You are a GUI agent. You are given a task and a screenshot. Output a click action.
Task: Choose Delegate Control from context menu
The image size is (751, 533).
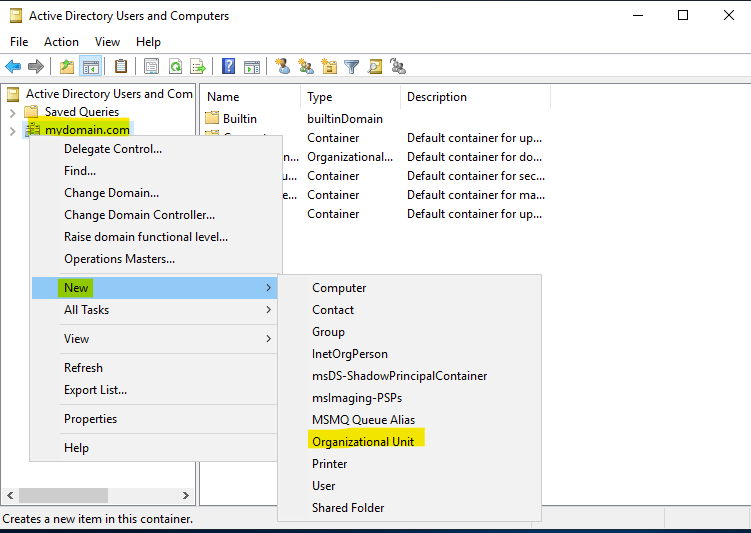click(x=113, y=149)
